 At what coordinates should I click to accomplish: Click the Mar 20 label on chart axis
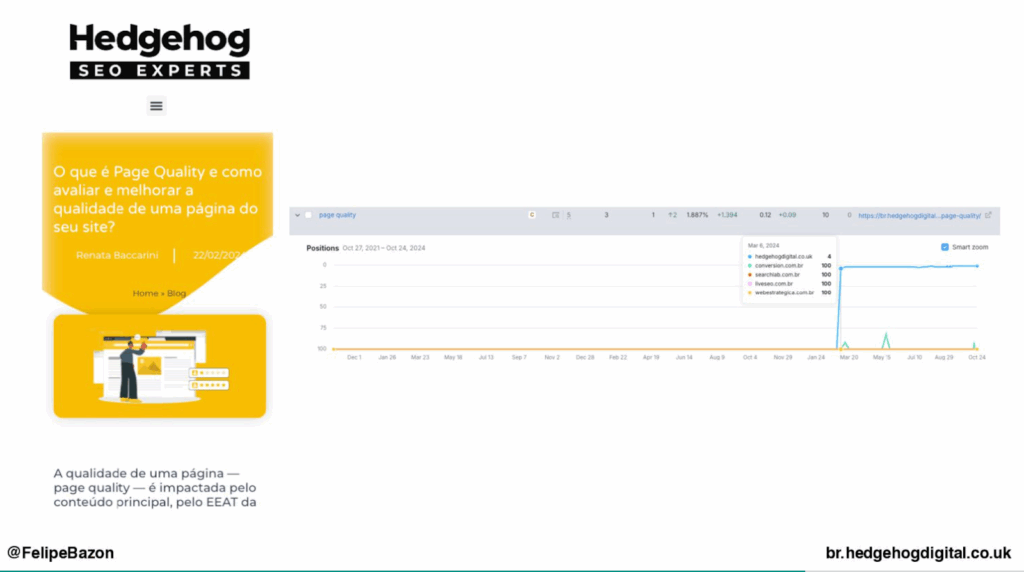[850, 356]
